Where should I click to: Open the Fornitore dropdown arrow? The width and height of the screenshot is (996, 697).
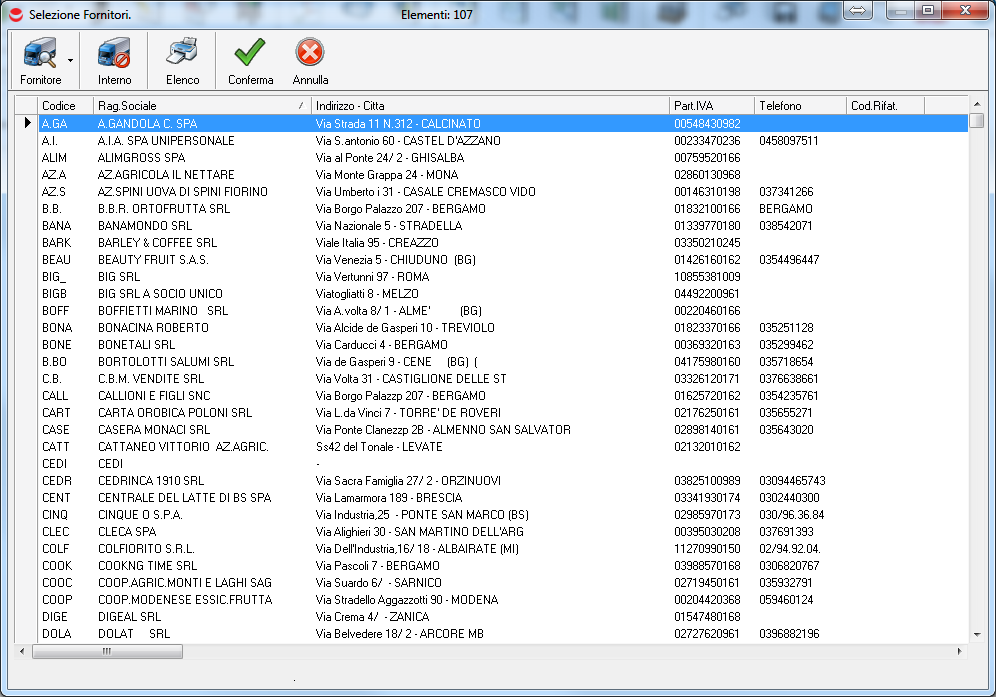tap(70, 61)
